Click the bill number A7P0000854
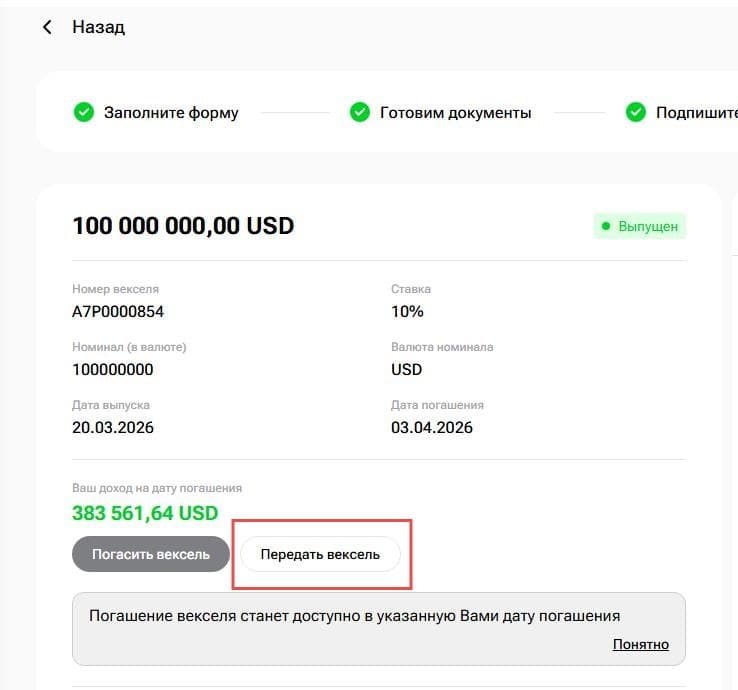The height and width of the screenshot is (690, 738). tap(118, 311)
